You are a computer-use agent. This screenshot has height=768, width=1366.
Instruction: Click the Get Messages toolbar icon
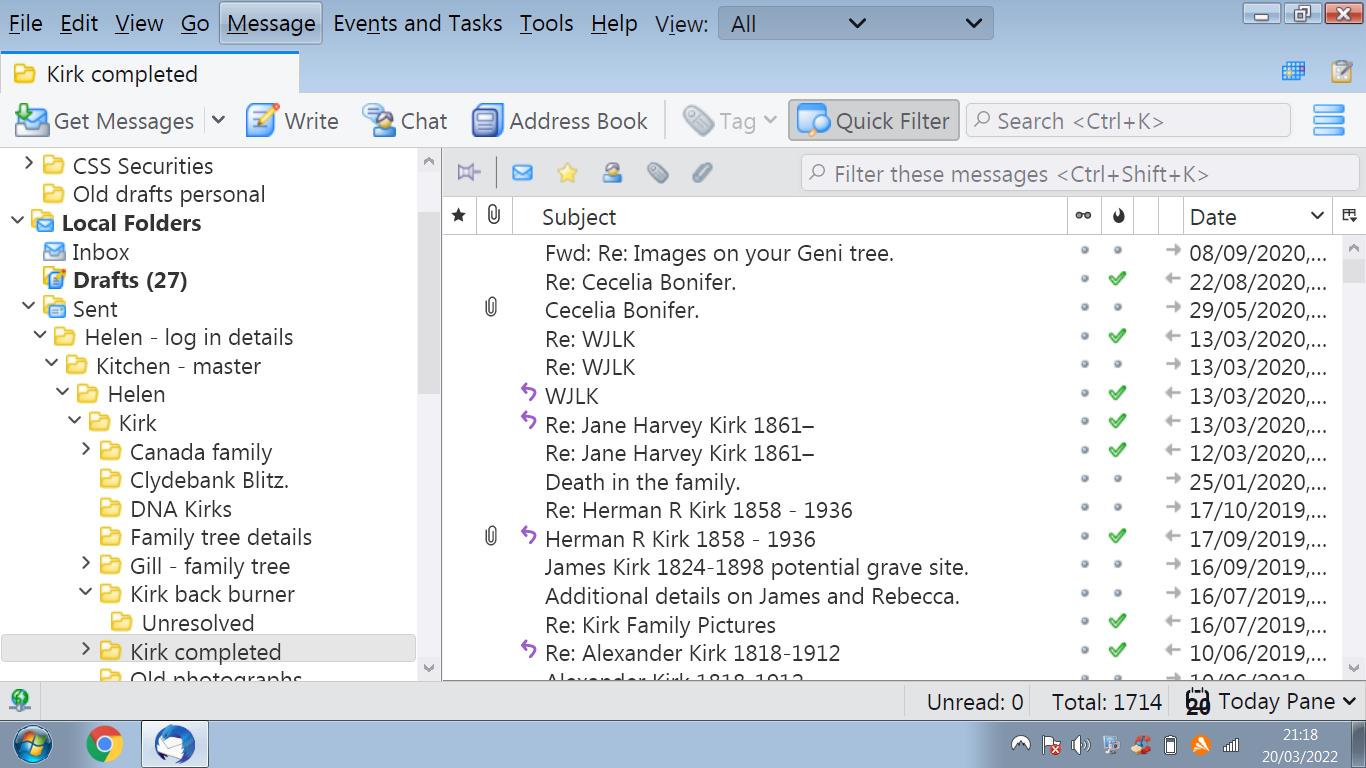(x=32, y=121)
